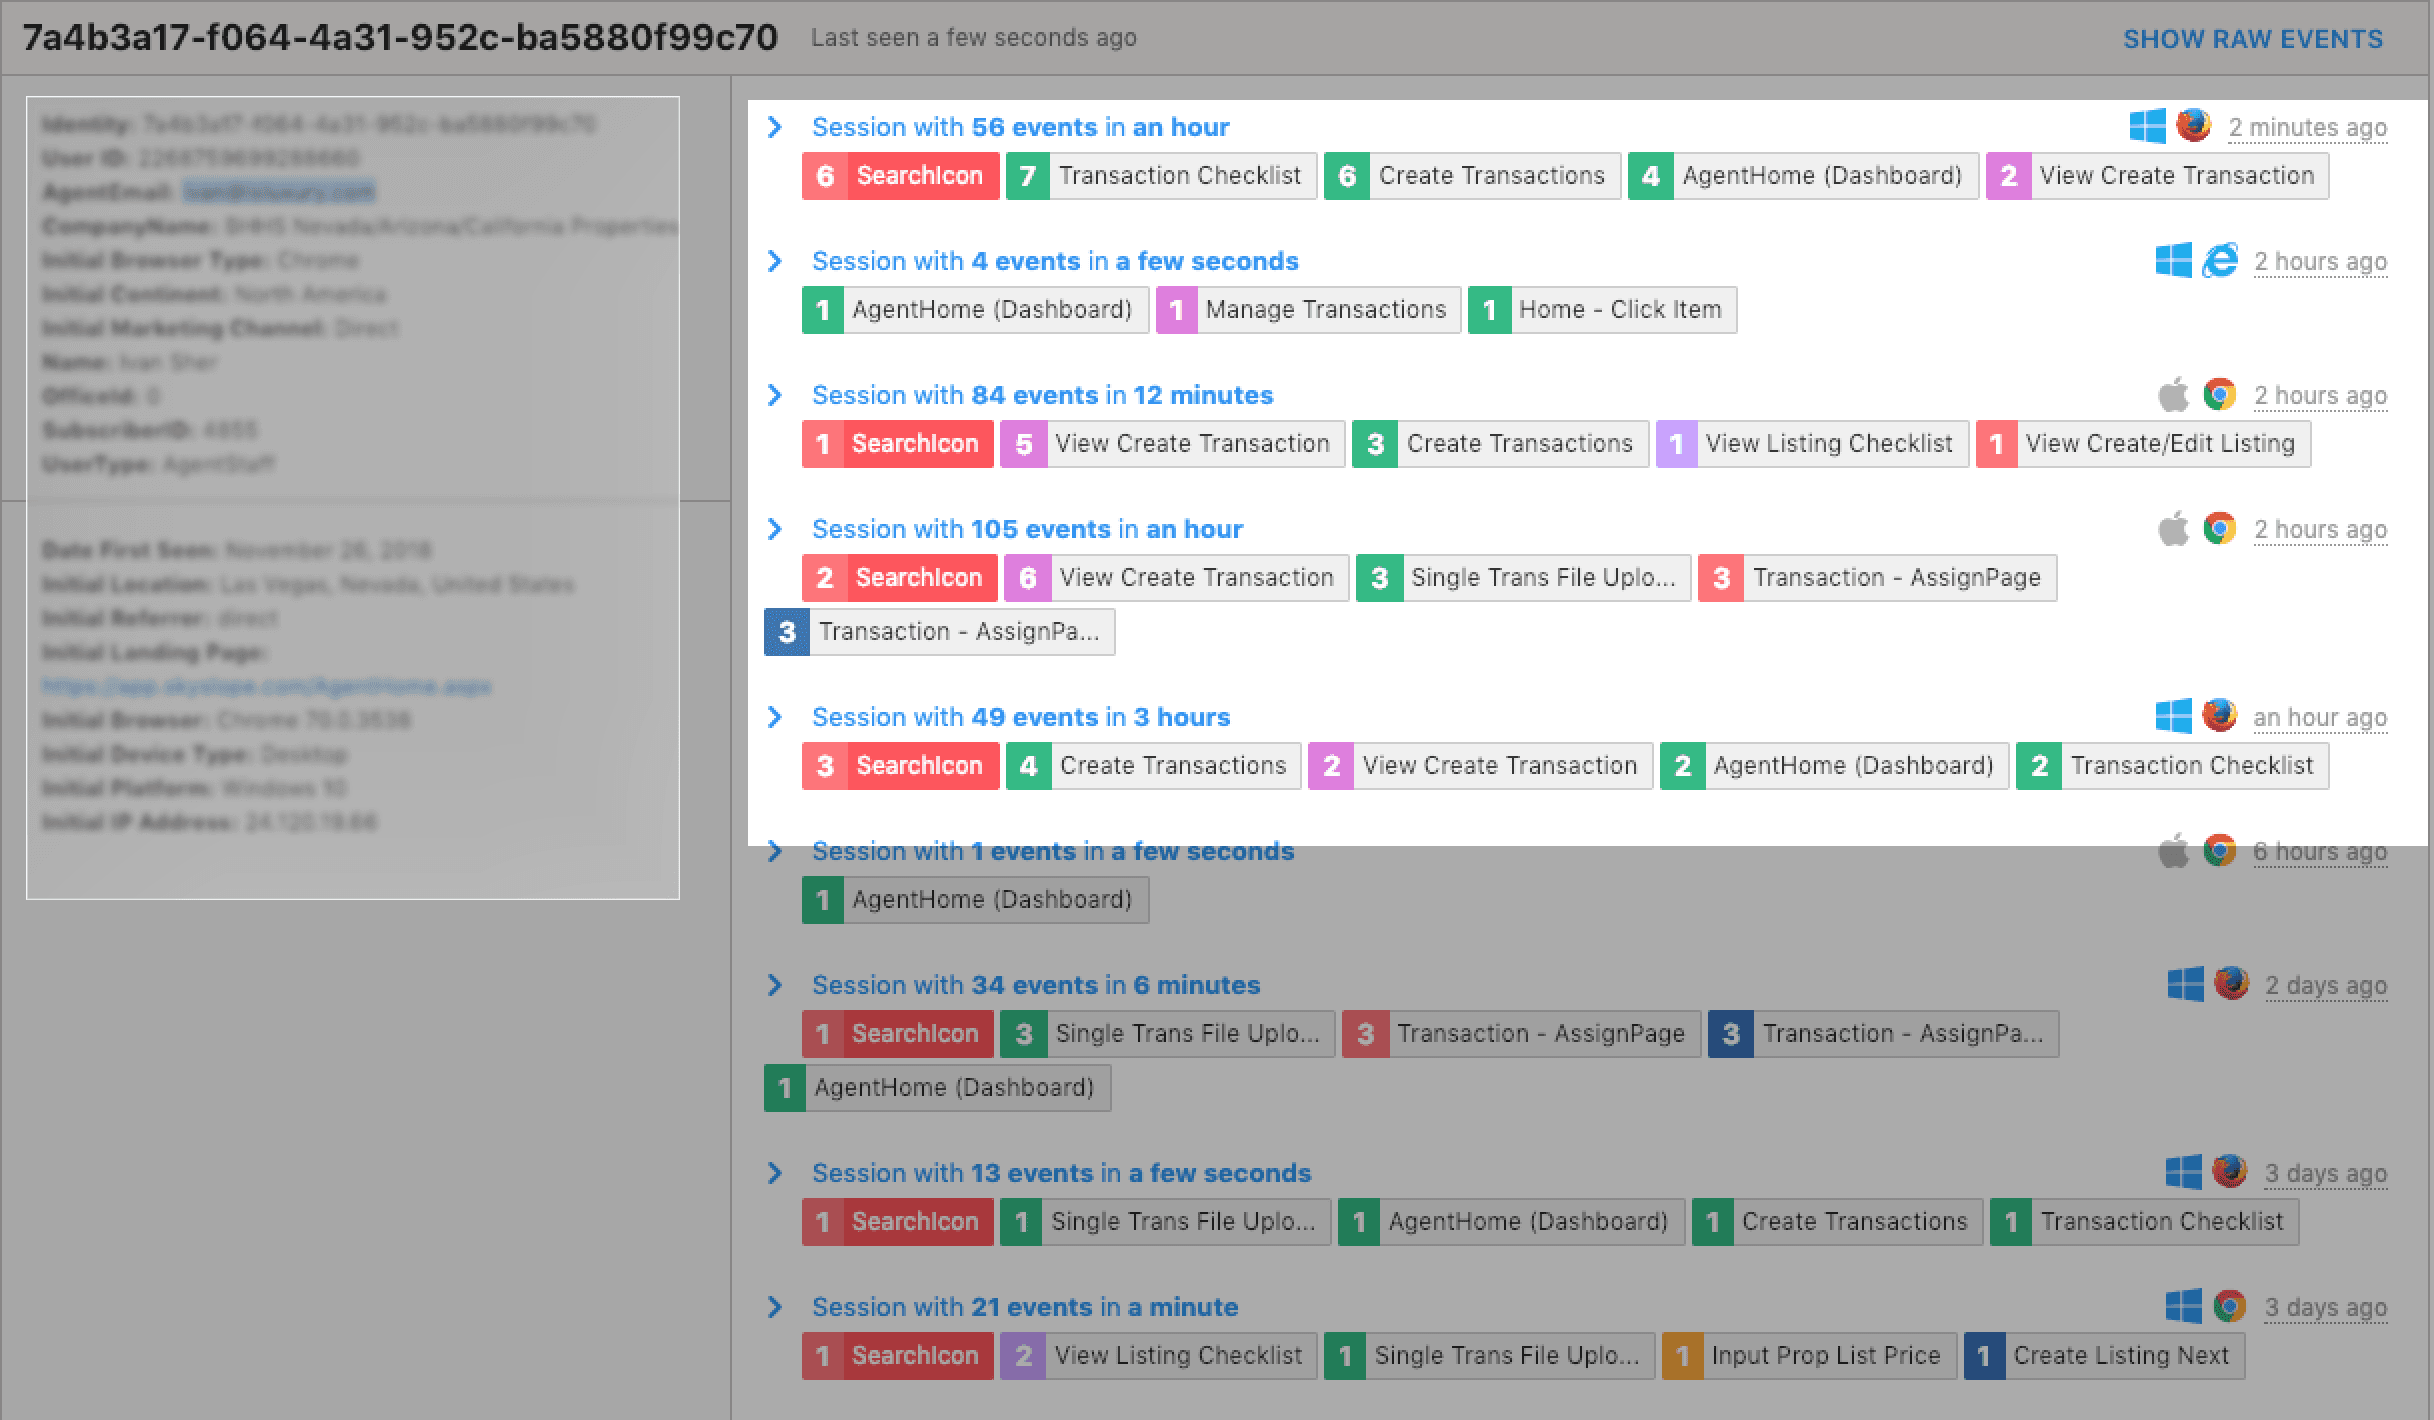Screen dimensions: 2434x1420
Task: Click Chrome icon in 21 events session
Action: coord(2229,1306)
